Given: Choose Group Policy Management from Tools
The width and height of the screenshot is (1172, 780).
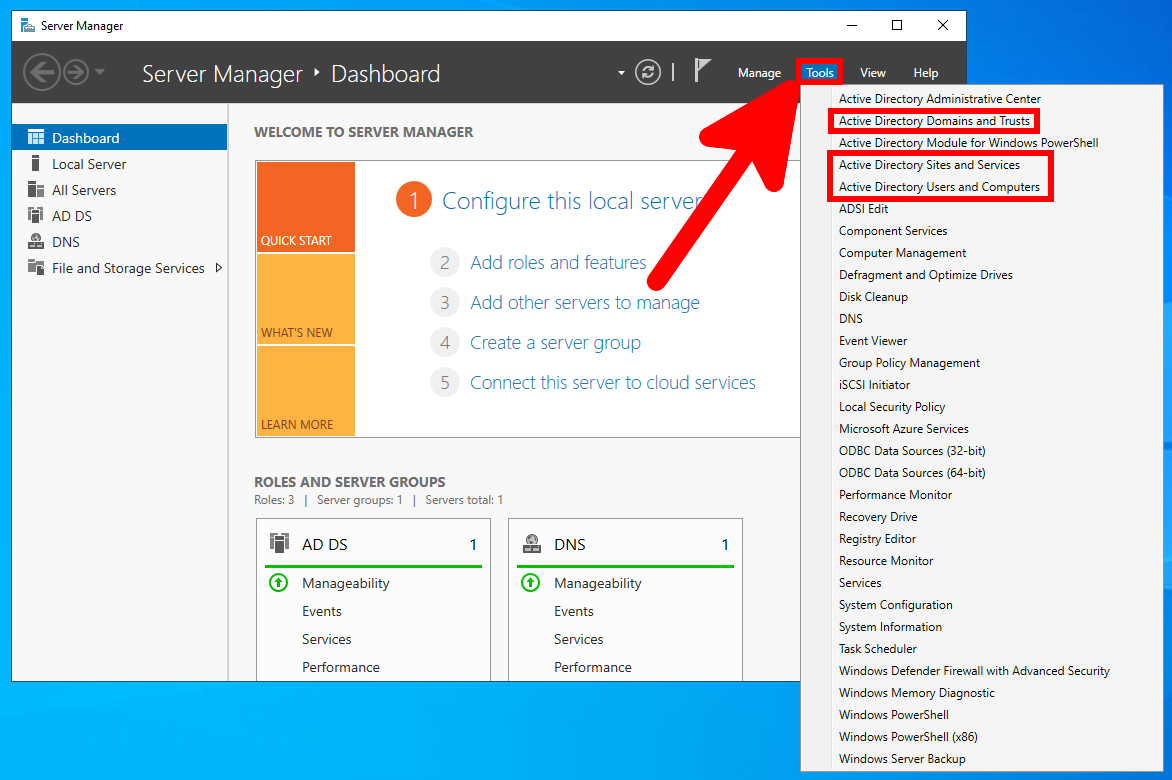Looking at the screenshot, I should pos(909,363).
